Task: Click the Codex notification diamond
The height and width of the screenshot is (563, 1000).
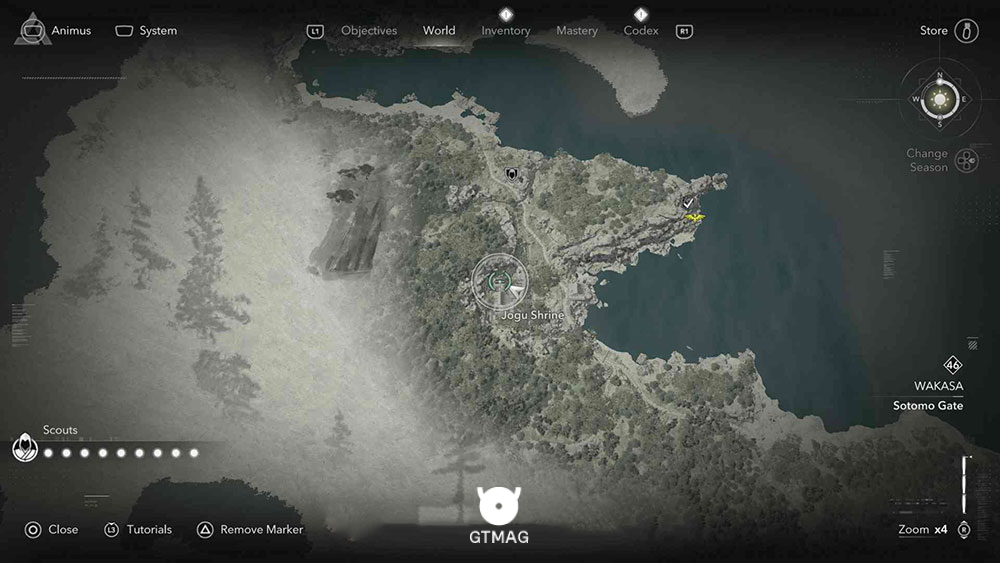Action: click(641, 14)
